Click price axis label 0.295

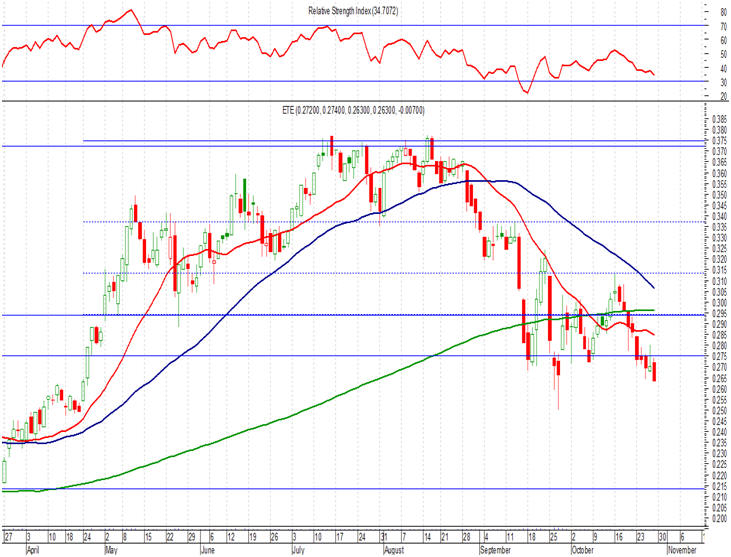pyautogui.click(x=721, y=313)
